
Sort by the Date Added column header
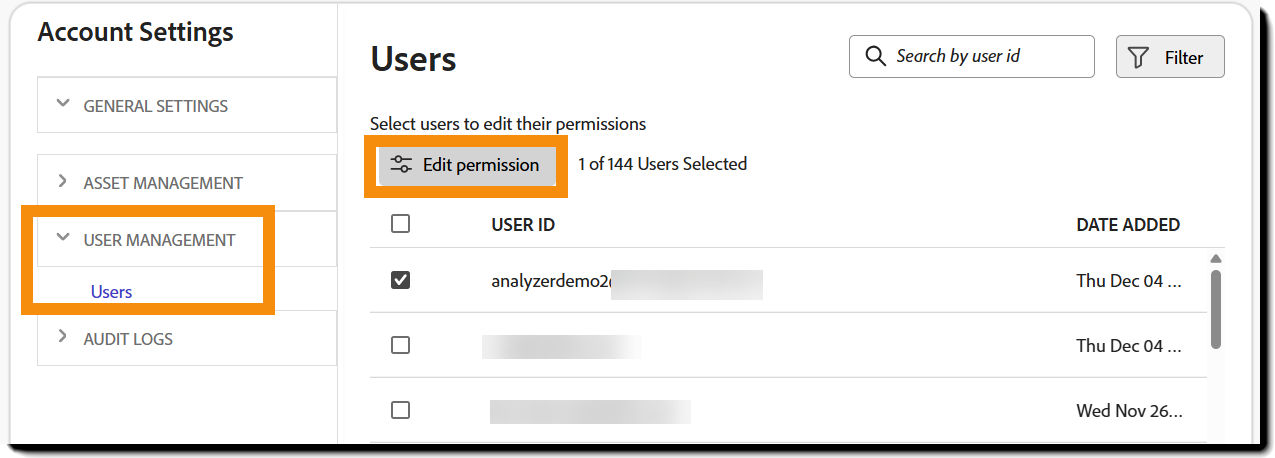click(x=1127, y=225)
